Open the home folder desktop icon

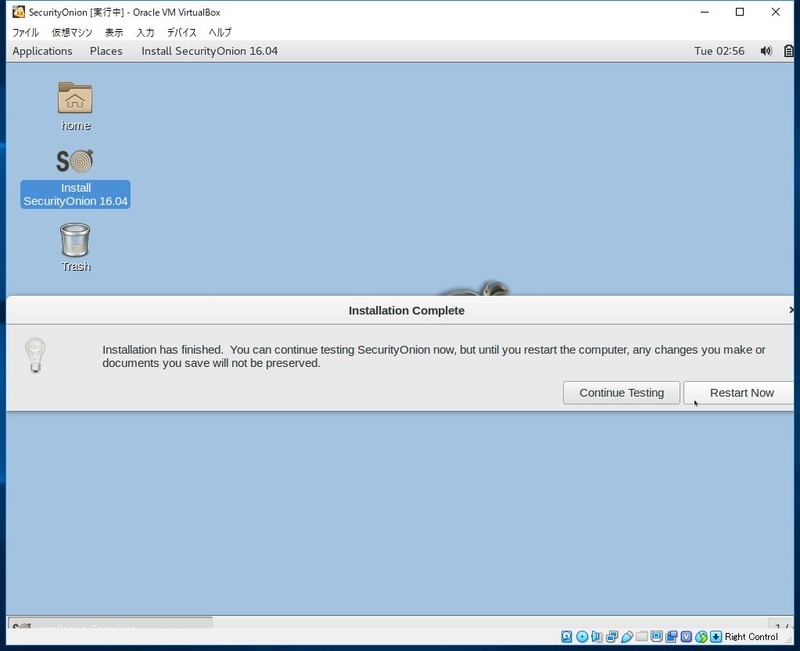[75, 98]
